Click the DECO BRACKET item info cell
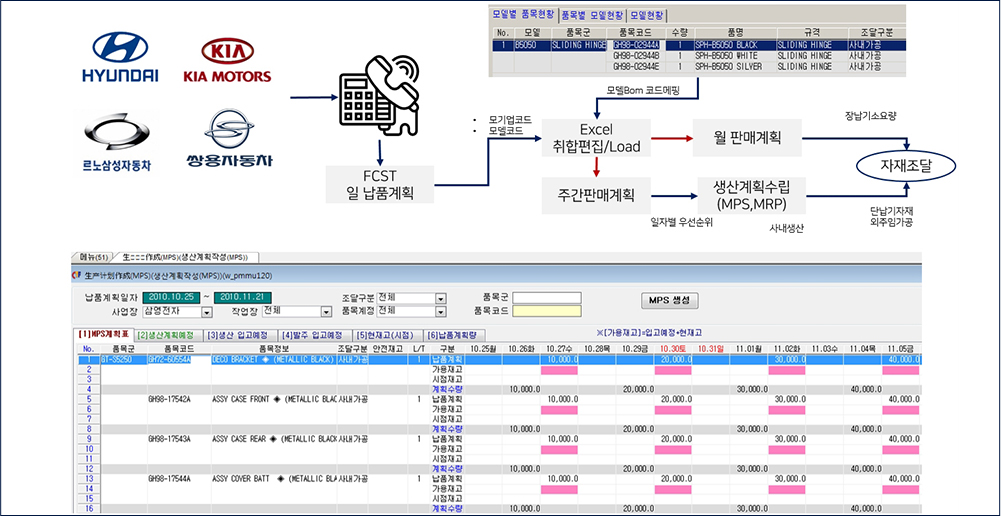Image resolution: width=1001 pixels, height=516 pixels. [x=275, y=360]
